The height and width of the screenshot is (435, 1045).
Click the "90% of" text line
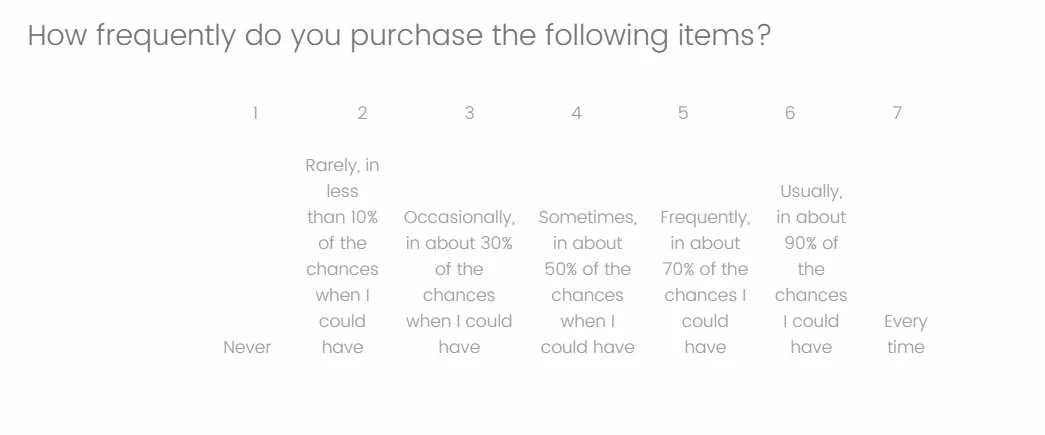click(811, 243)
